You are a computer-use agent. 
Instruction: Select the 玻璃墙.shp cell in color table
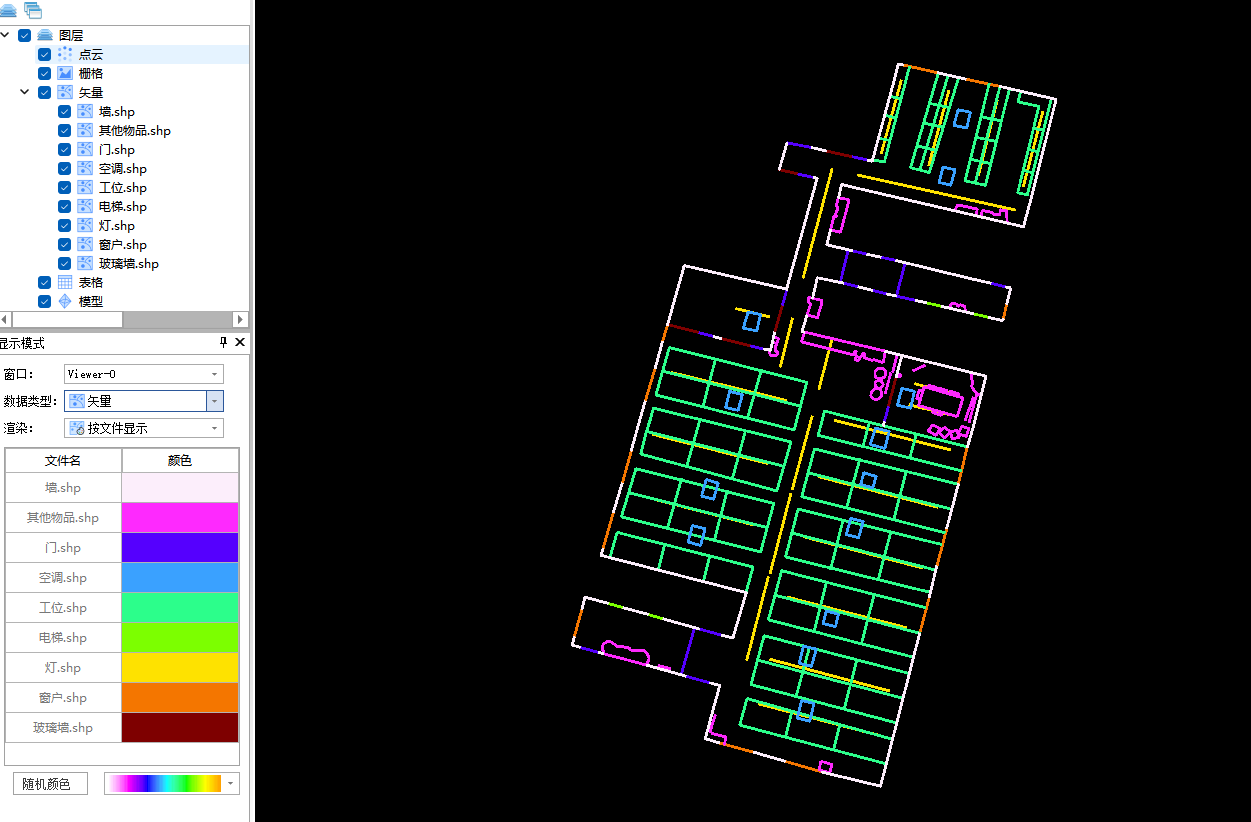click(63, 728)
